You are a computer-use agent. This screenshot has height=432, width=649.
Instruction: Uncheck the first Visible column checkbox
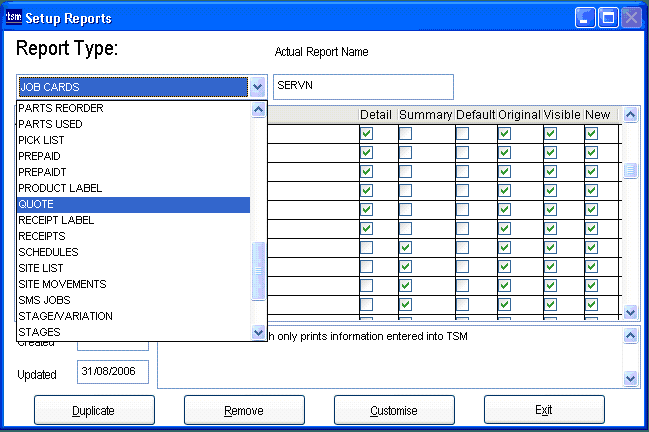click(550, 133)
